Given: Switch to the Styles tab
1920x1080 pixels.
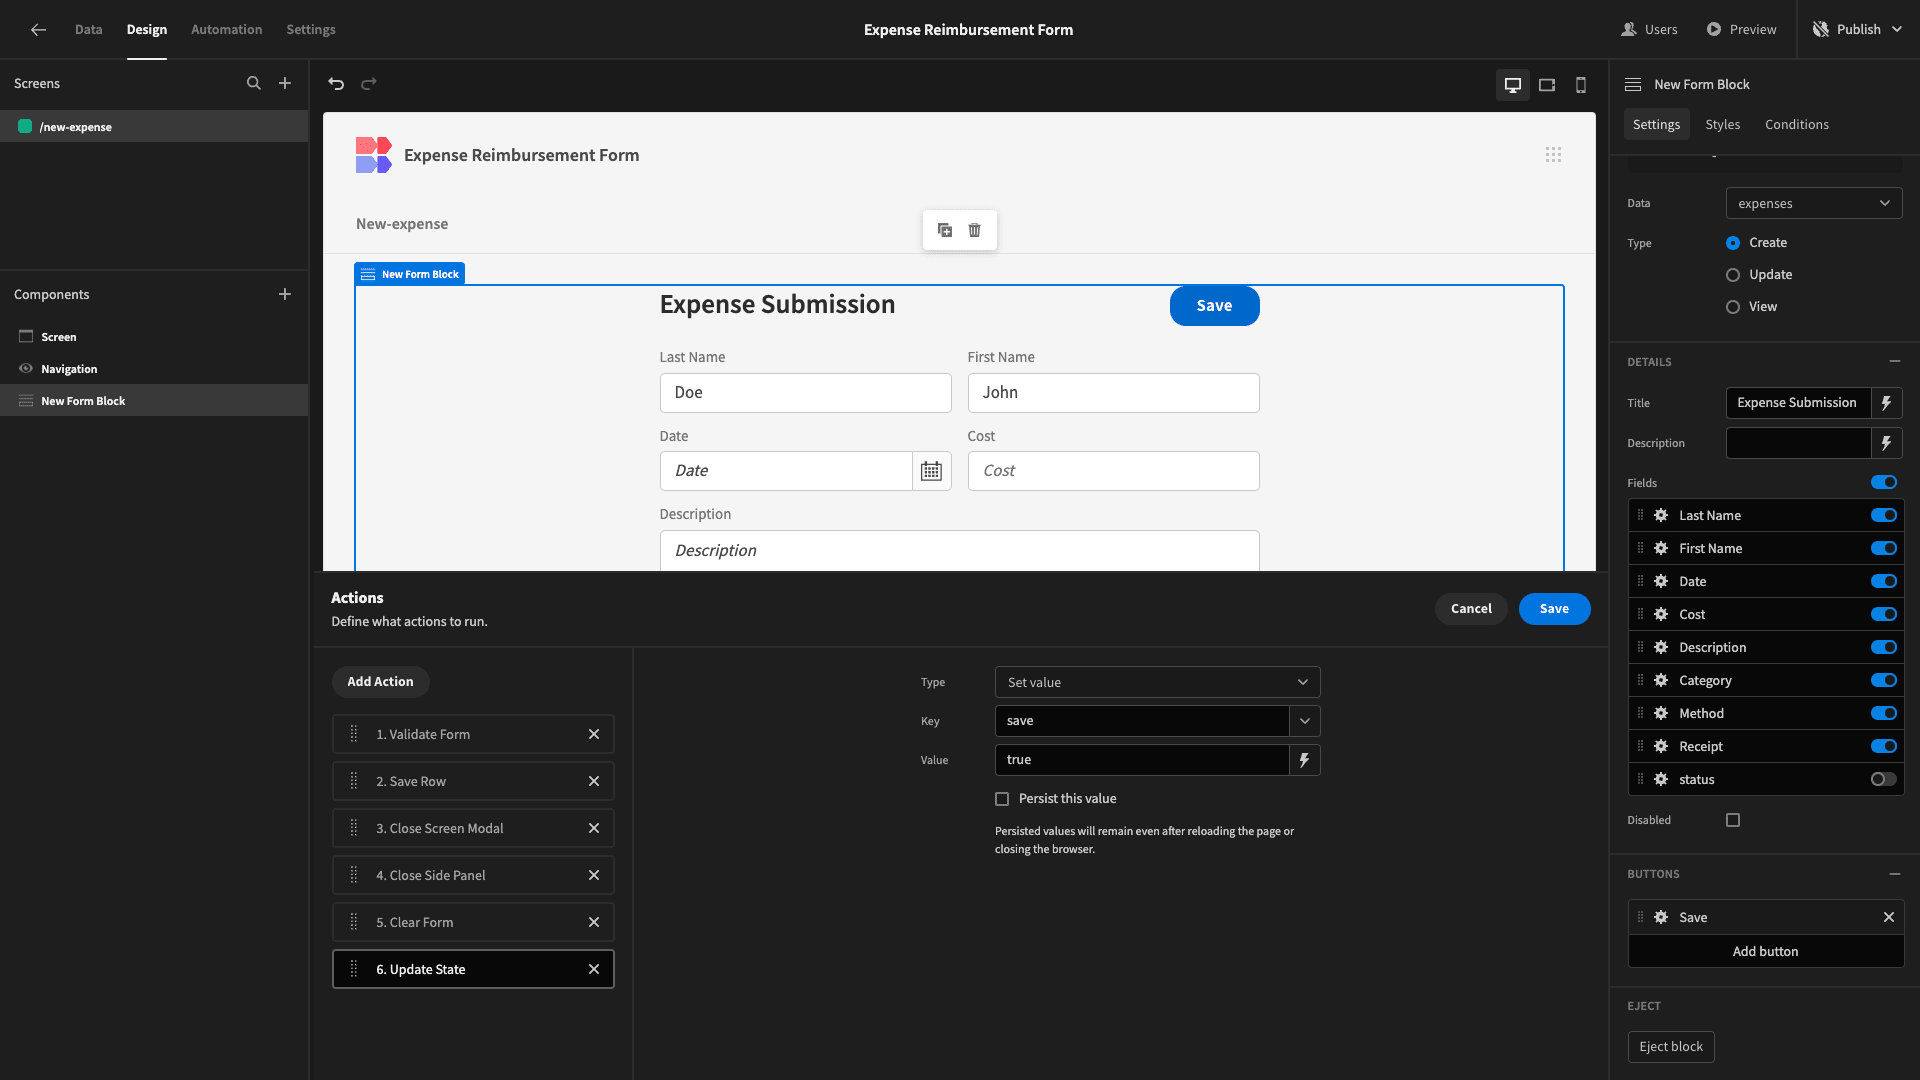Looking at the screenshot, I should [1722, 124].
